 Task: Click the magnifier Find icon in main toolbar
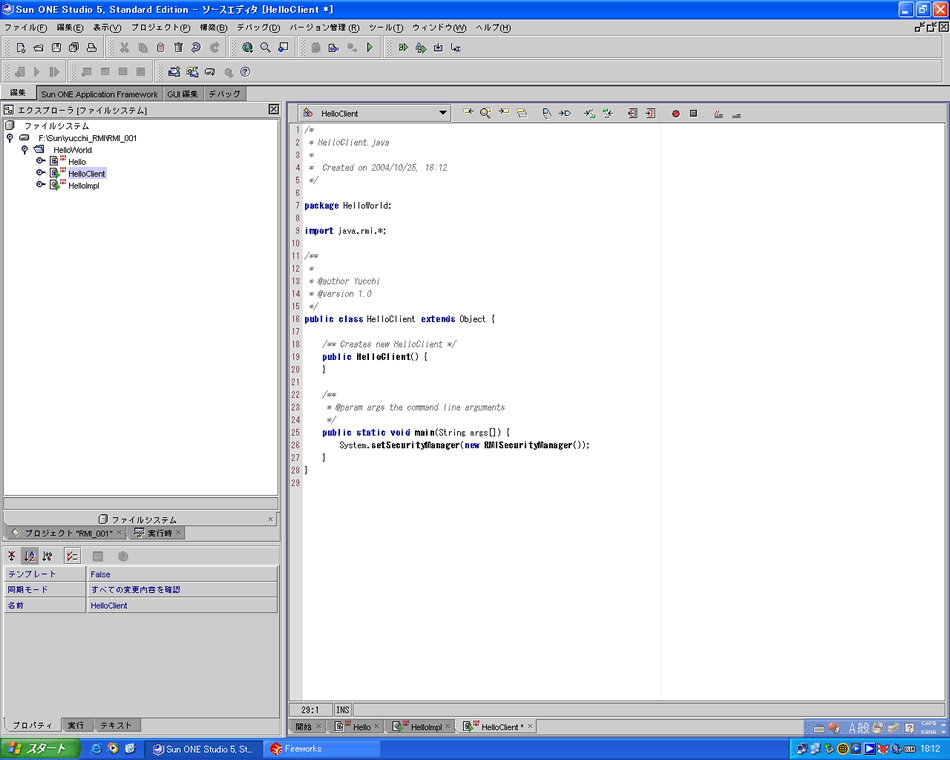265,47
